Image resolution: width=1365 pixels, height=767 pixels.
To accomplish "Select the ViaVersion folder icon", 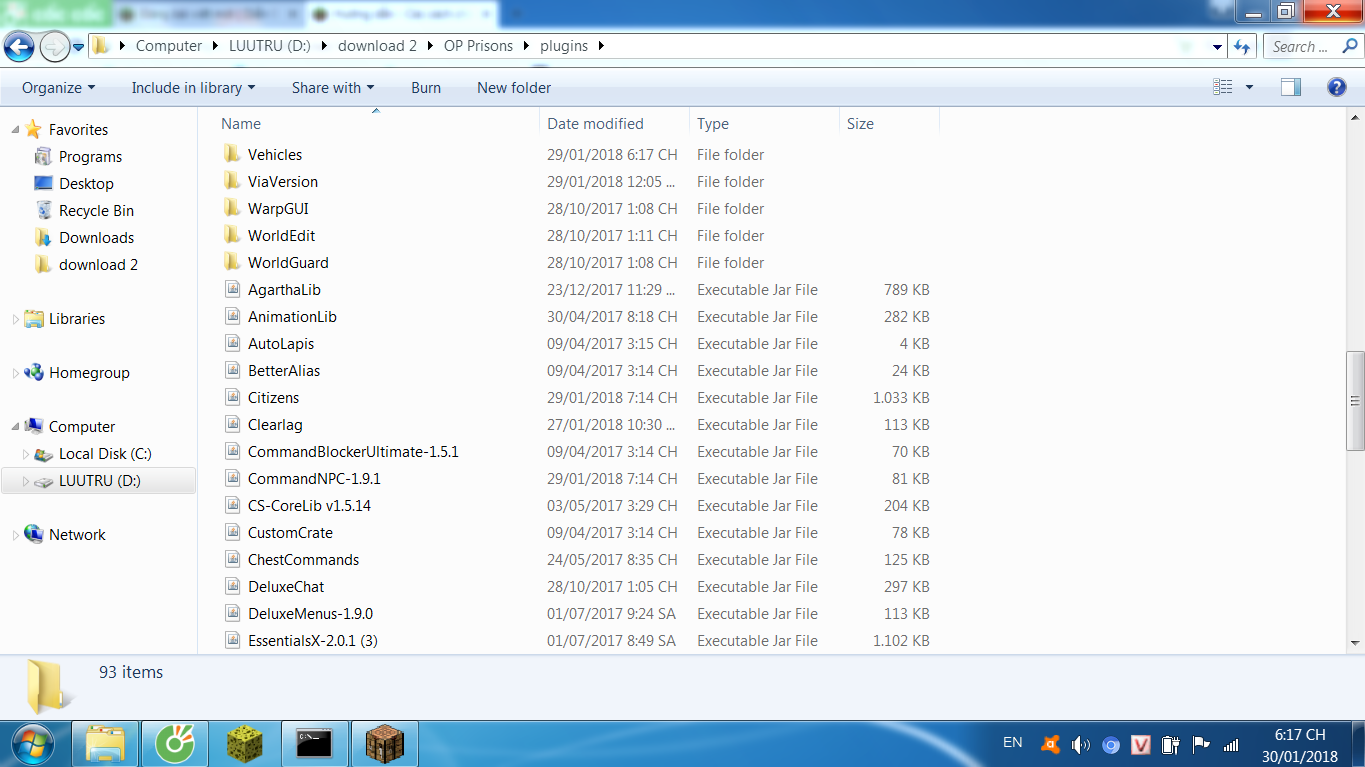I will click(x=232, y=181).
